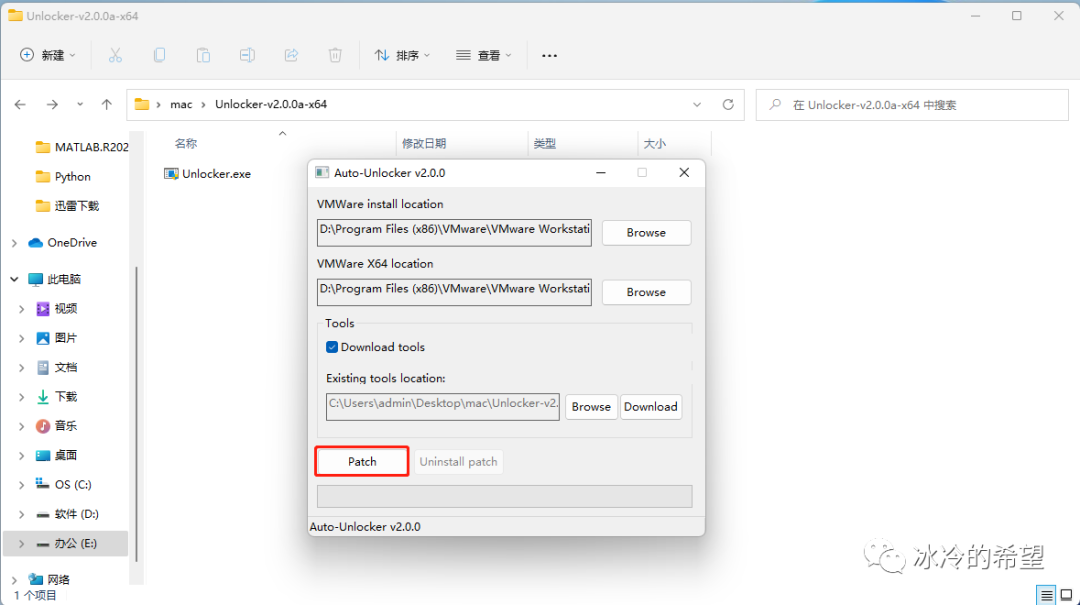Browse for VMWare X64 location
The height and width of the screenshot is (605, 1080).
(x=646, y=292)
